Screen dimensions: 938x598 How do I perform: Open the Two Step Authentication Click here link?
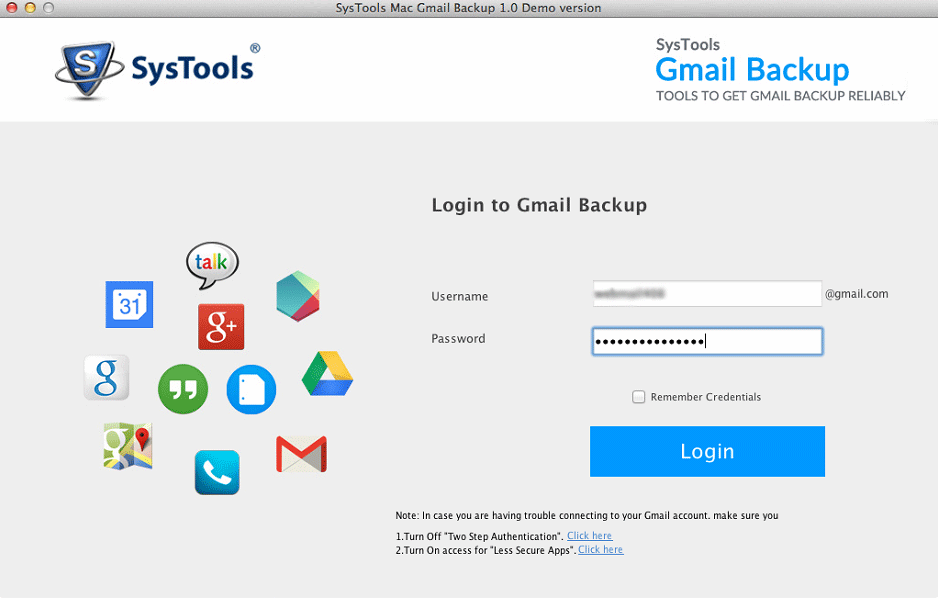[589, 535]
